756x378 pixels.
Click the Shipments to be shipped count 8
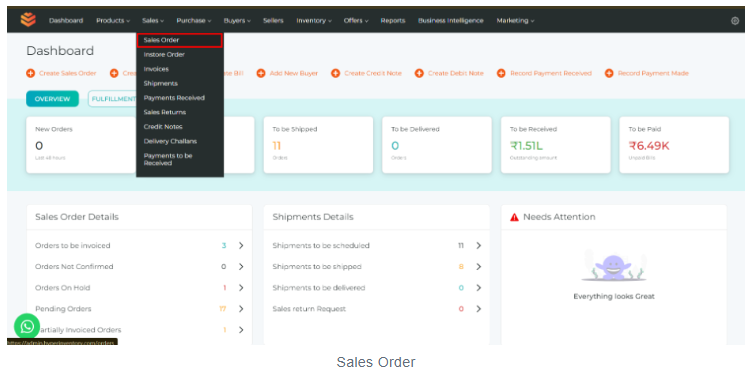[x=461, y=267]
